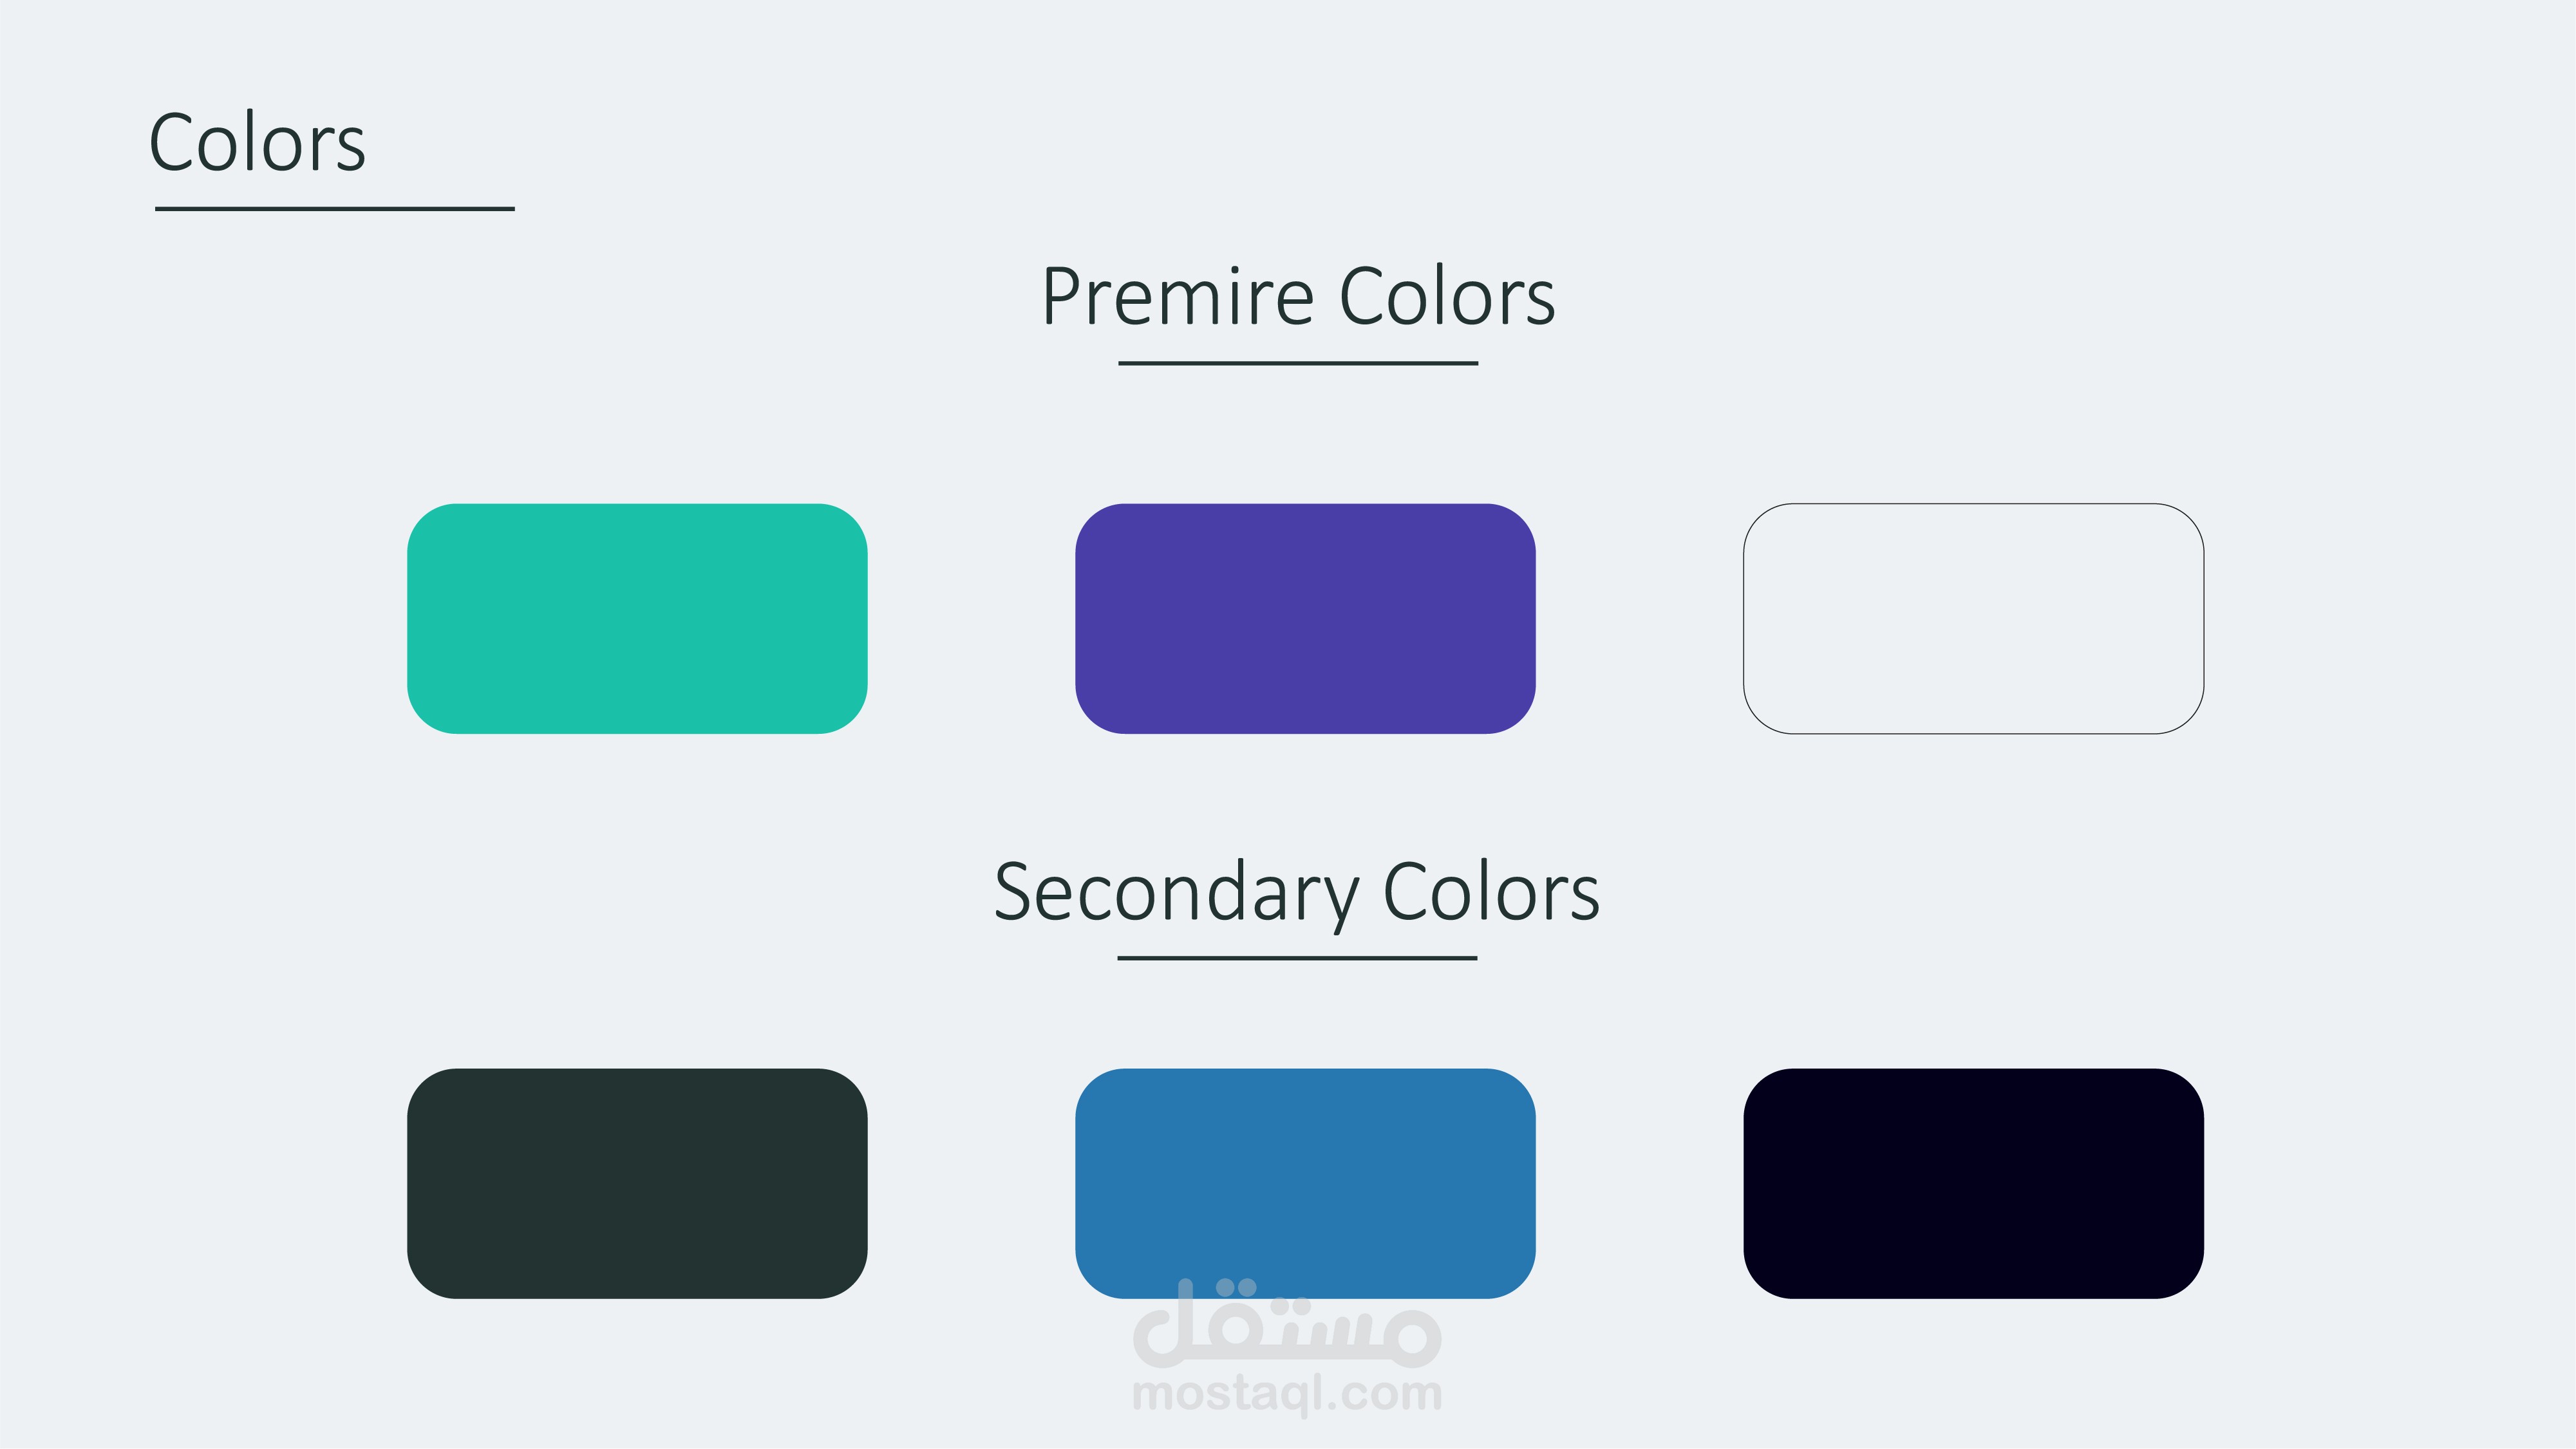This screenshot has width=2576, height=1449.
Task: Select the purple premire color swatch
Action: coord(1305,618)
